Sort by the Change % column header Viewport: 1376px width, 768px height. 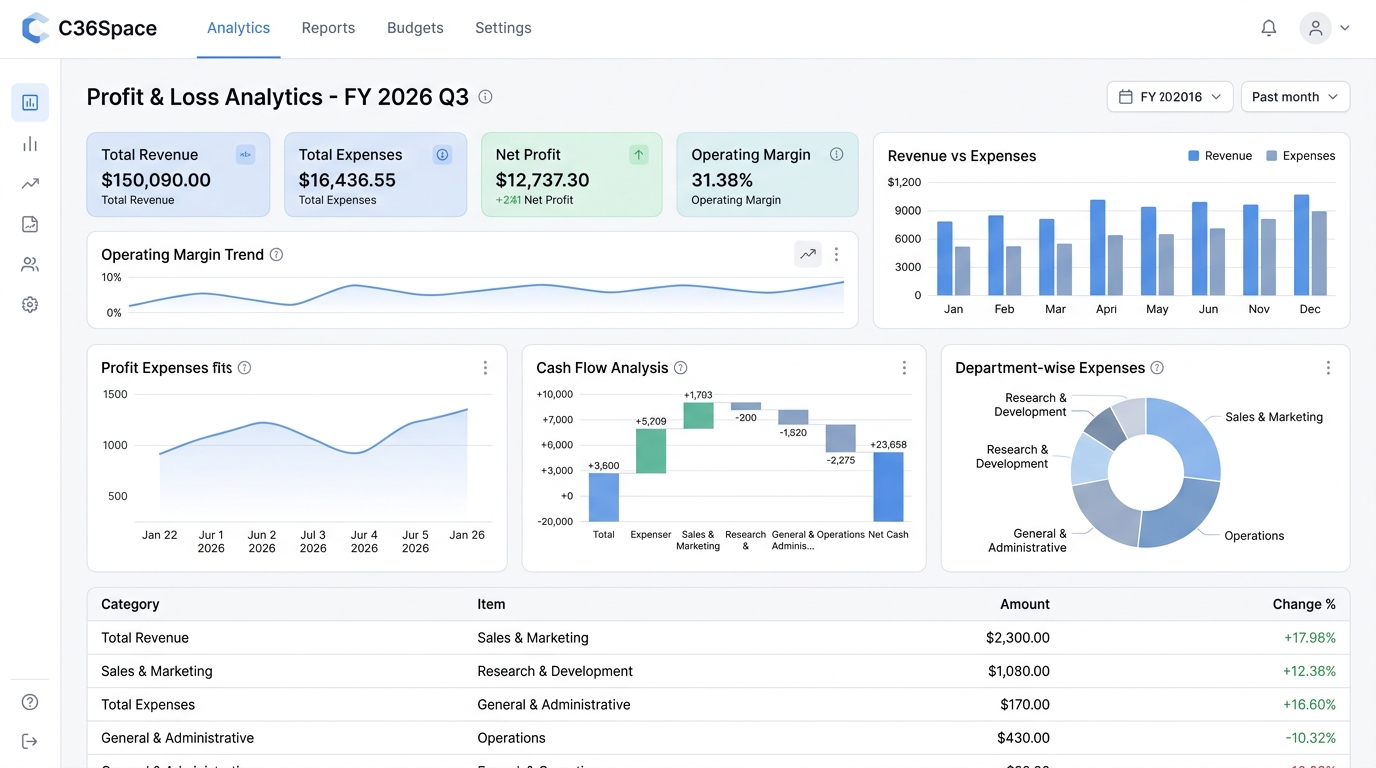click(1304, 604)
